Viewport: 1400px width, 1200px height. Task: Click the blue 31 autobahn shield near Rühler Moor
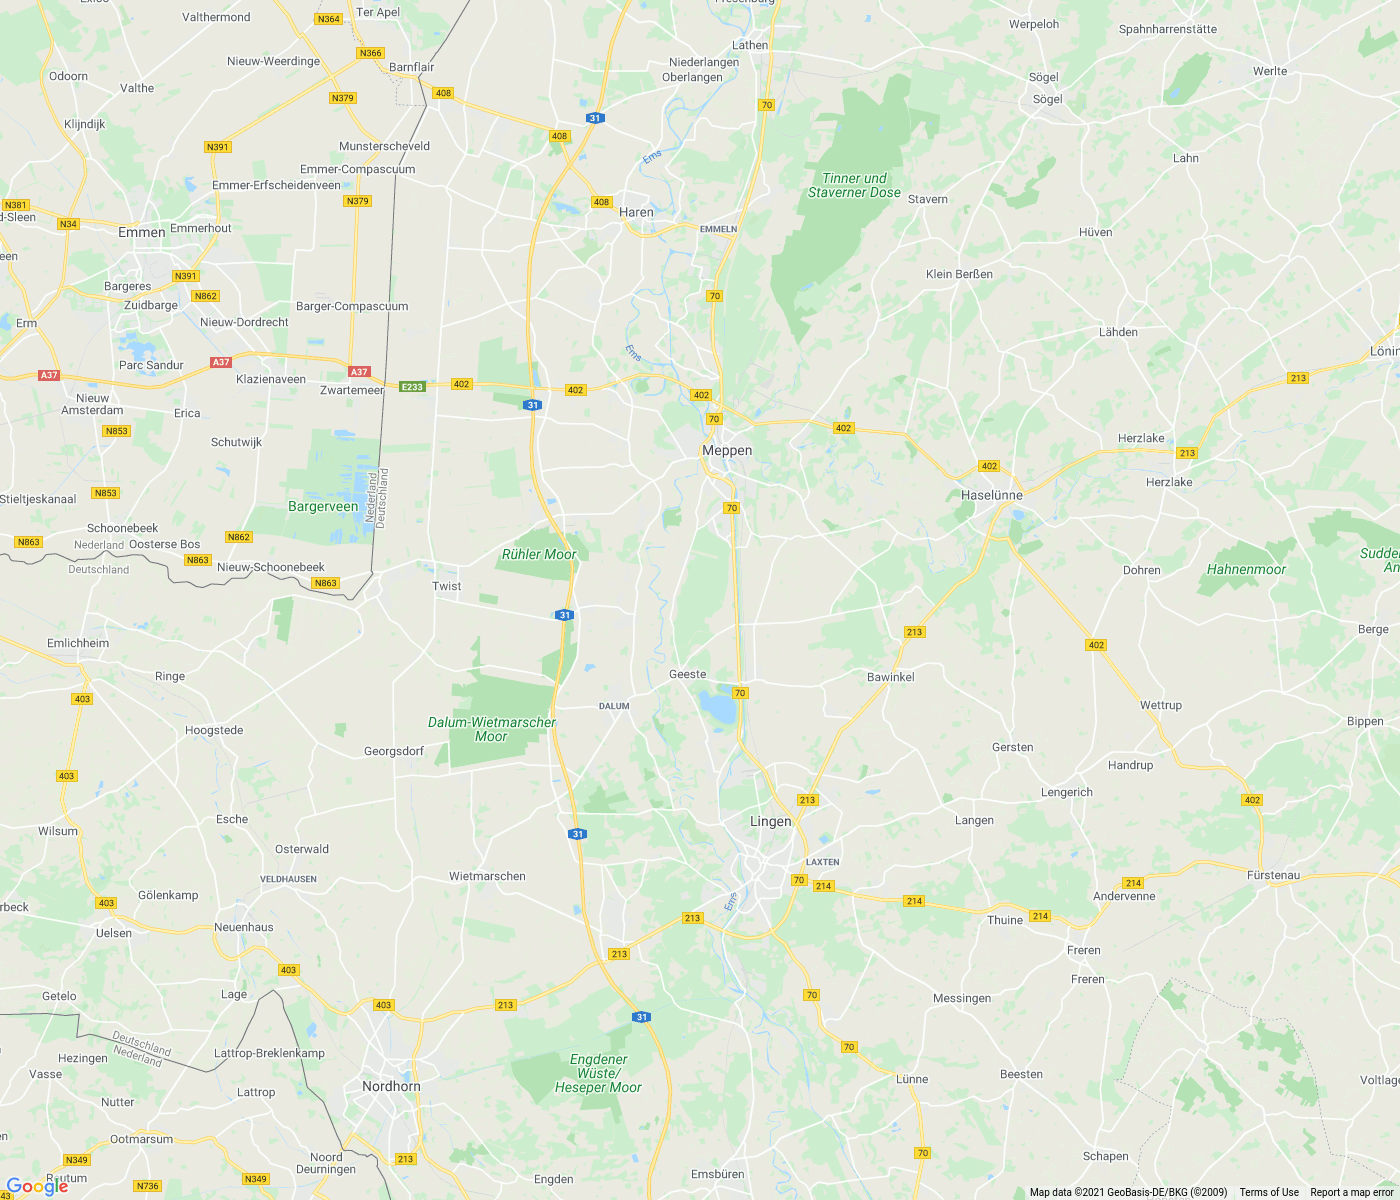[x=565, y=615]
